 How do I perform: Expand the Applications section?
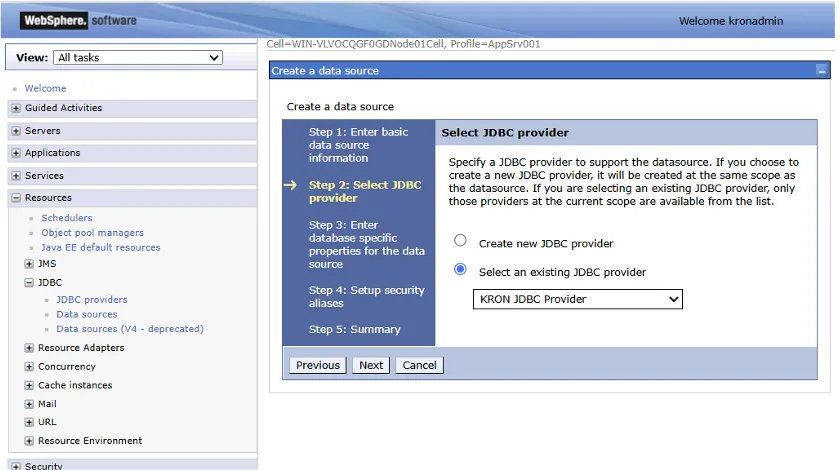click(x=16, y=153)
